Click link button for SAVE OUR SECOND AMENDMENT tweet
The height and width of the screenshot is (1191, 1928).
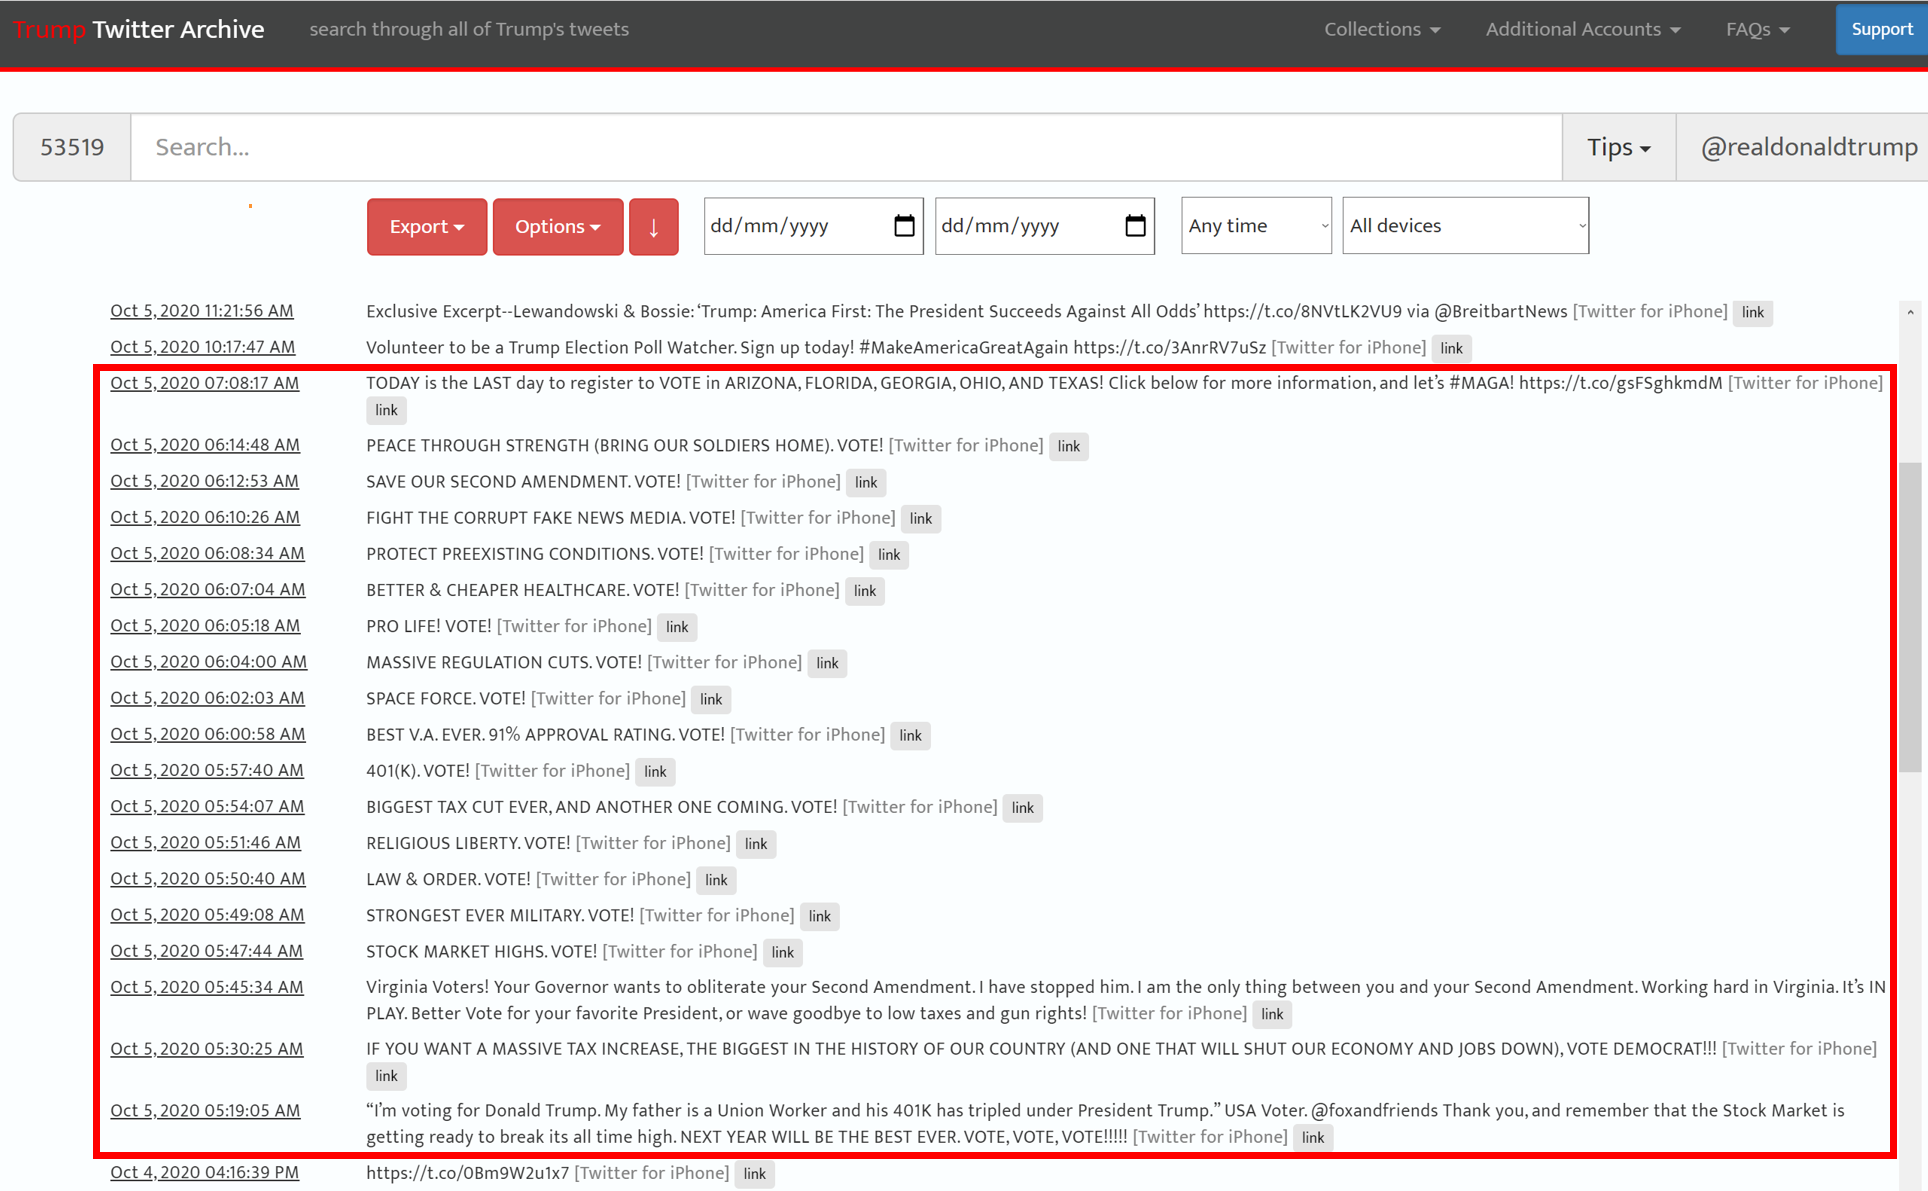click(x=866, y=482)
